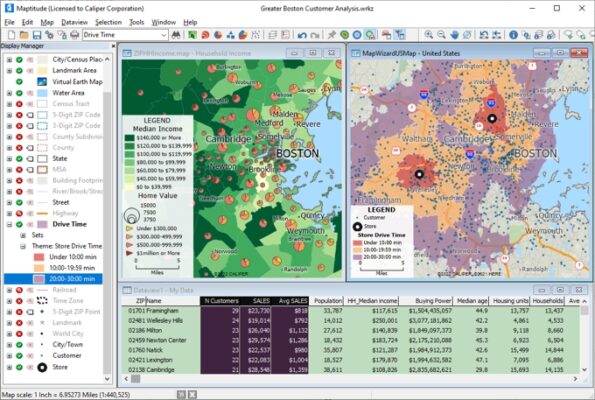
Task: Click the Housing units column header
Action: click(510, 301)
